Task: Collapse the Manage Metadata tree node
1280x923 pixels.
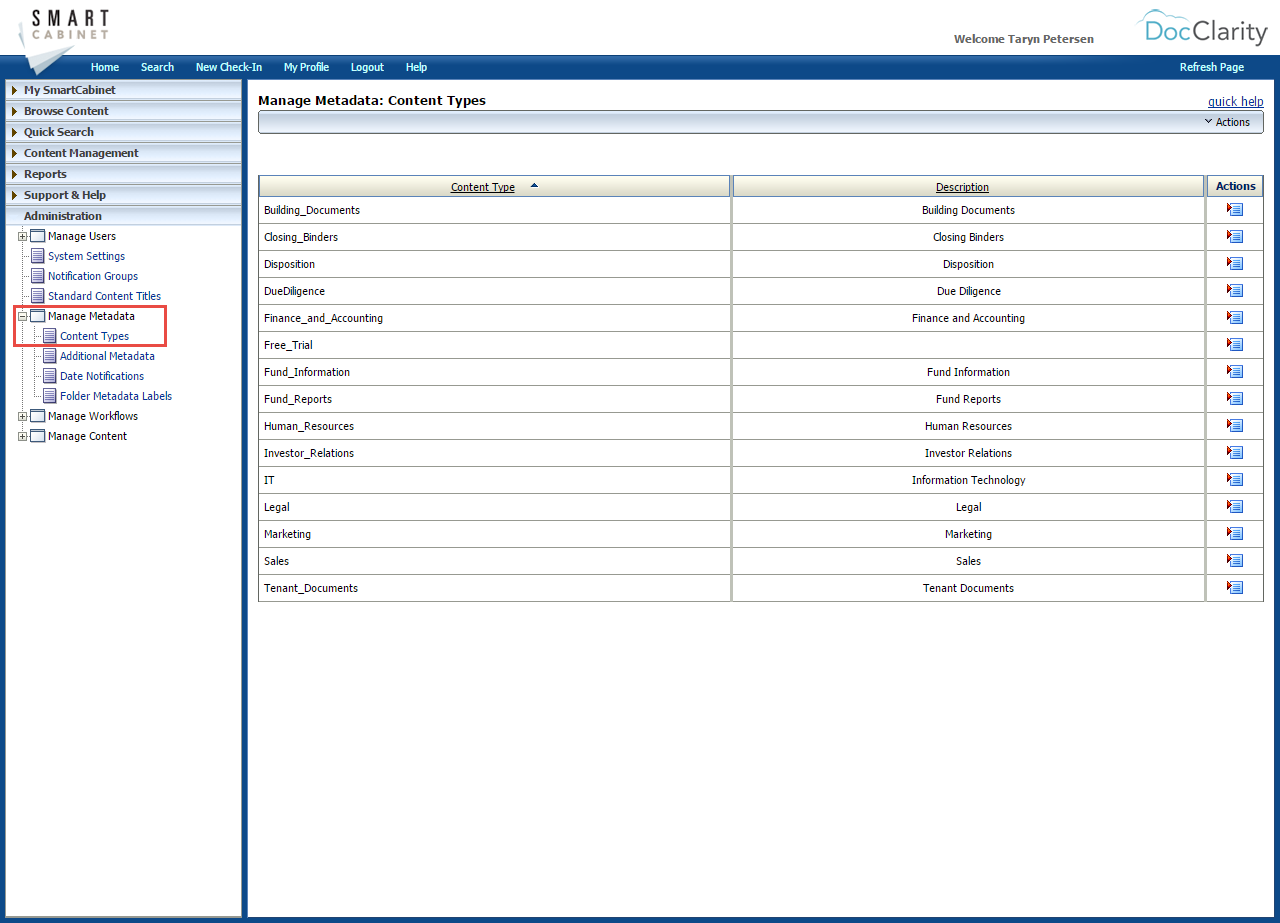Action: click(x=22, y=316)
